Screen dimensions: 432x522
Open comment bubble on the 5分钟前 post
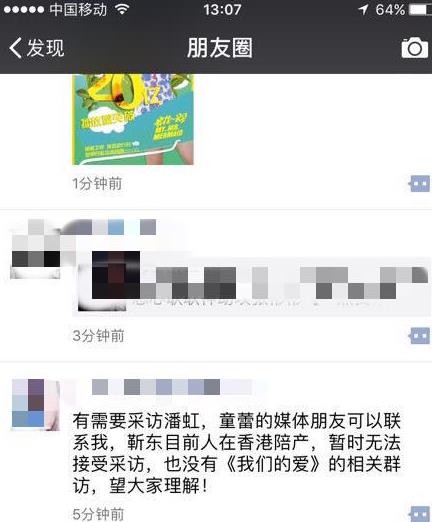pos(419,513)
